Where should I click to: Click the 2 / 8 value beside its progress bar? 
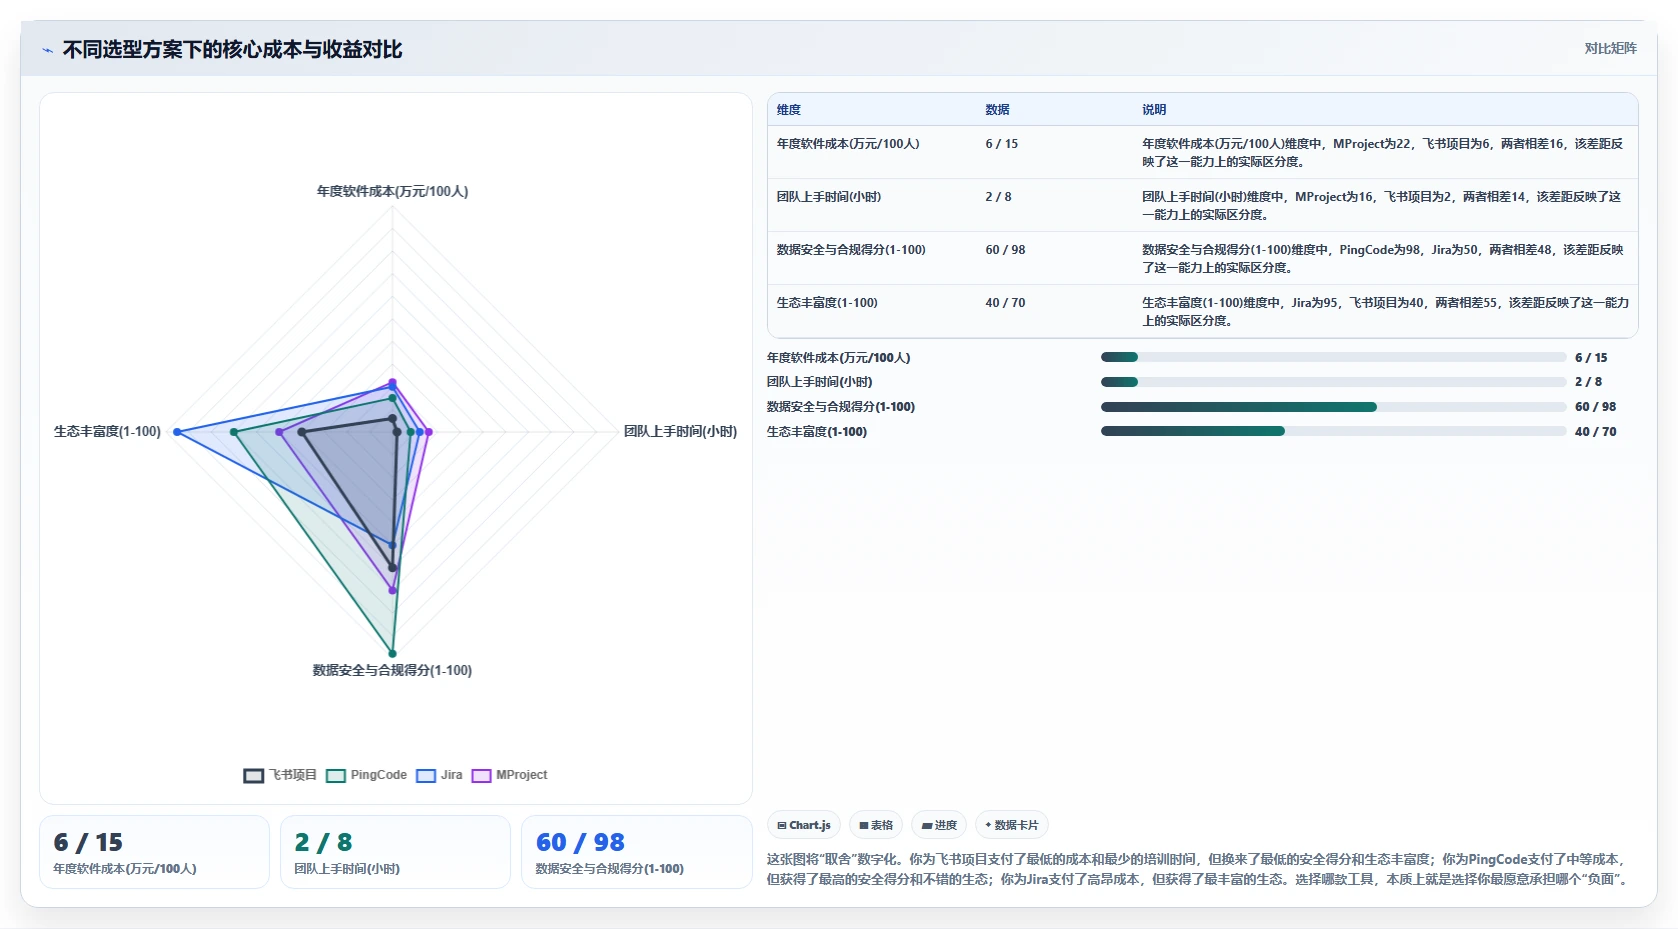point(1588,382)
